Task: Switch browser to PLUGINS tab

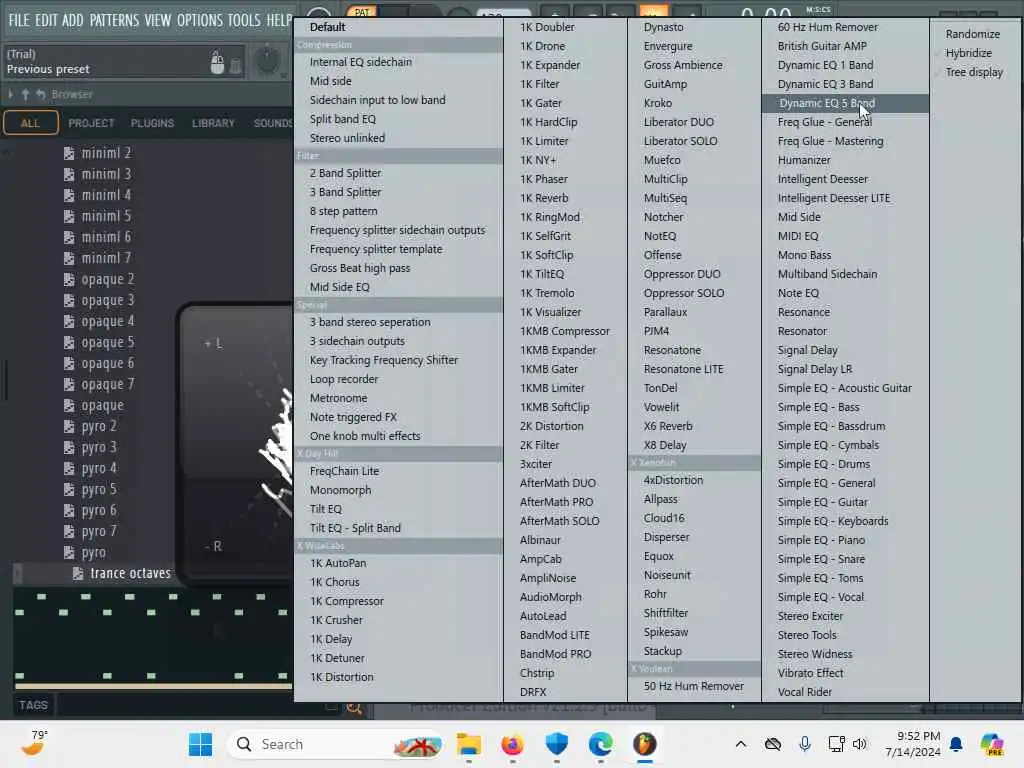Action: (152, 123)
